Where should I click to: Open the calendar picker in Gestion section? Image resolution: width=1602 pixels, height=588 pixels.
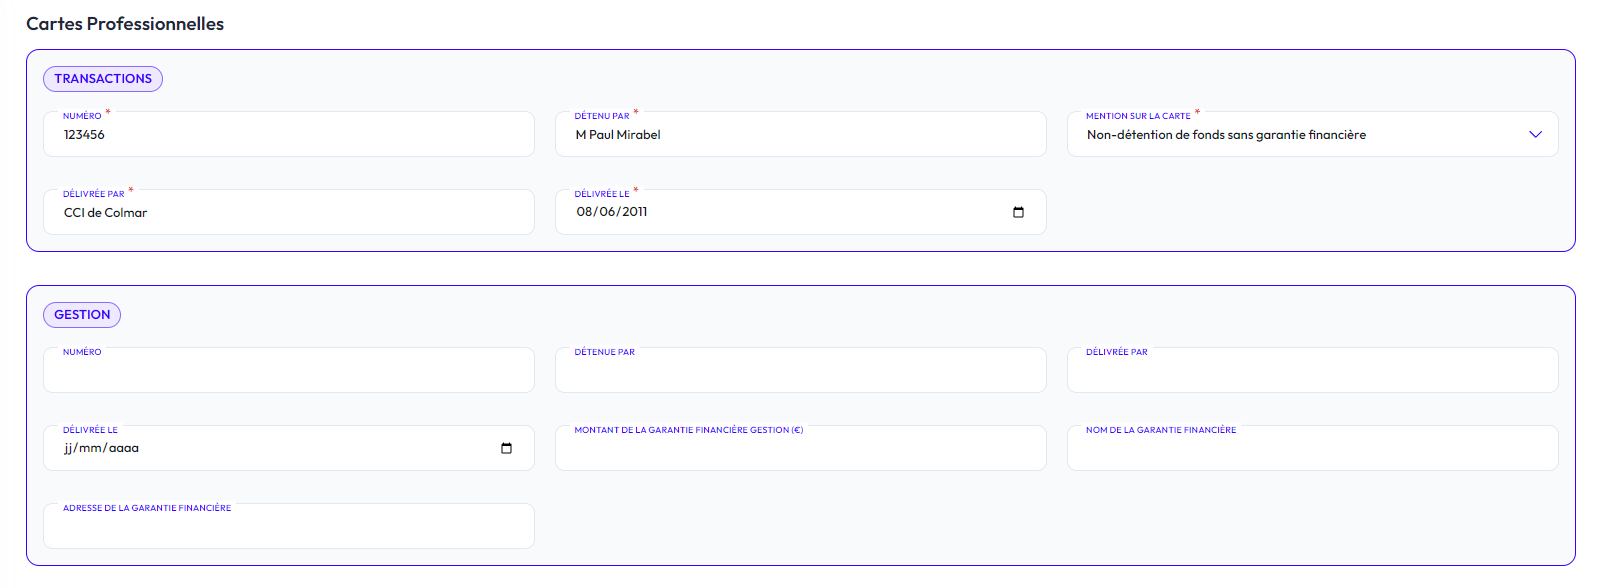click(x=506, y=448)
